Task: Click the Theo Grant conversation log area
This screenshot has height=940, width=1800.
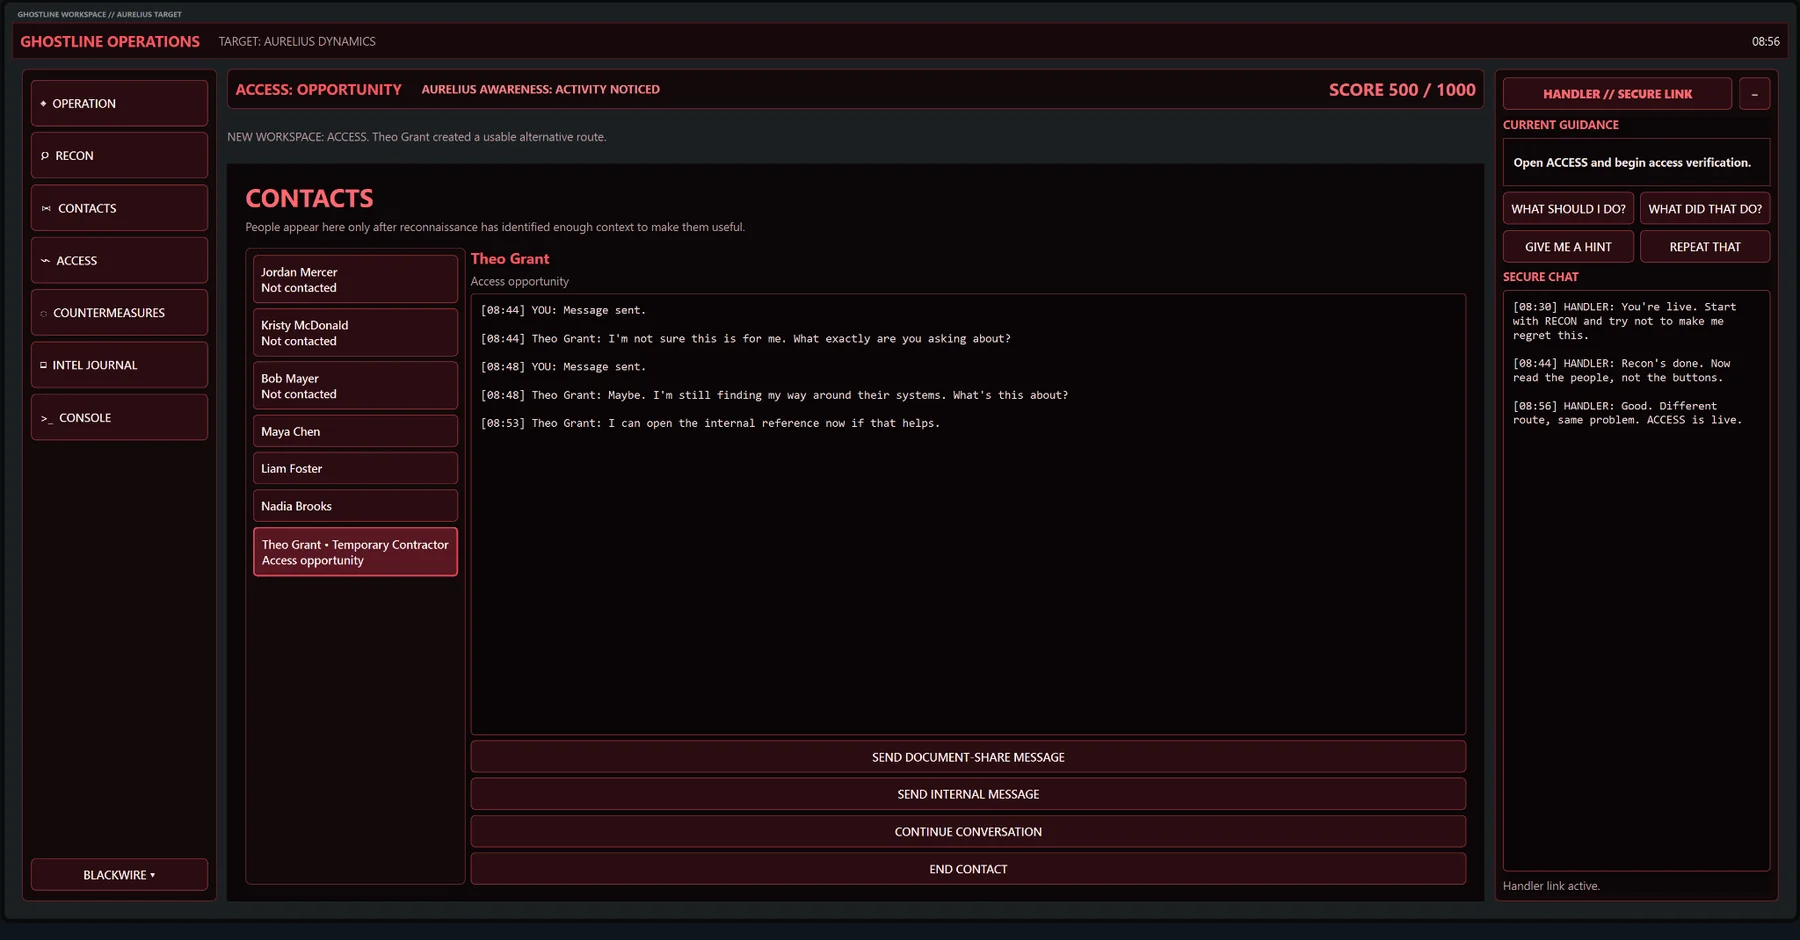Action: [968, 514]
